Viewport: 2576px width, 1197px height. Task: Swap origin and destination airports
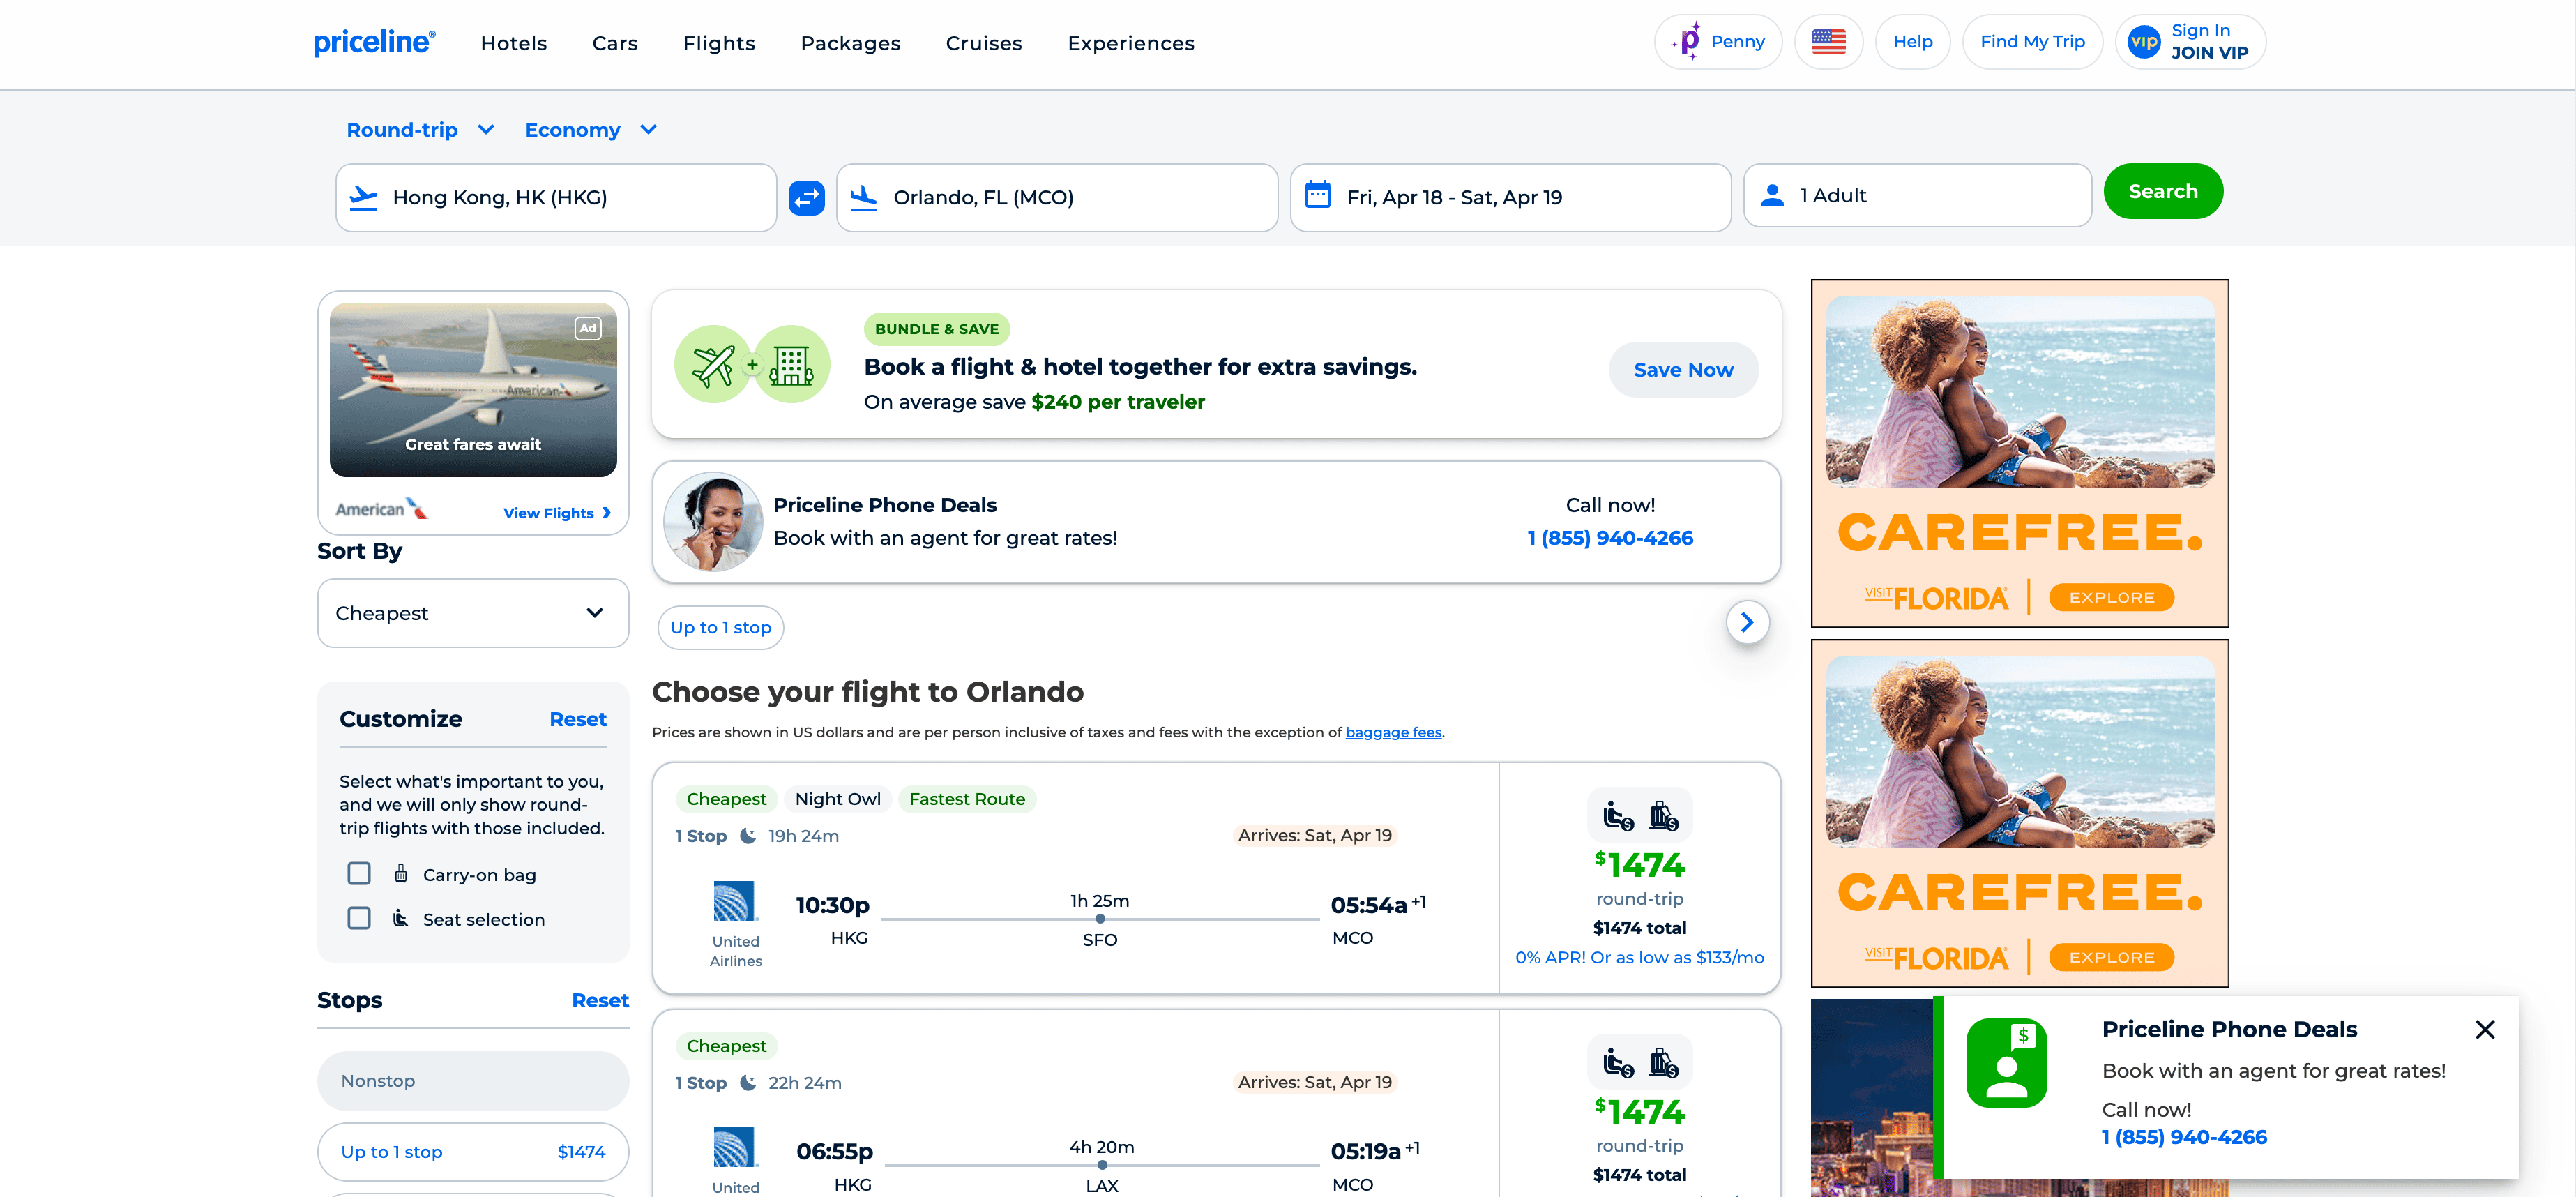pos(806,197)
